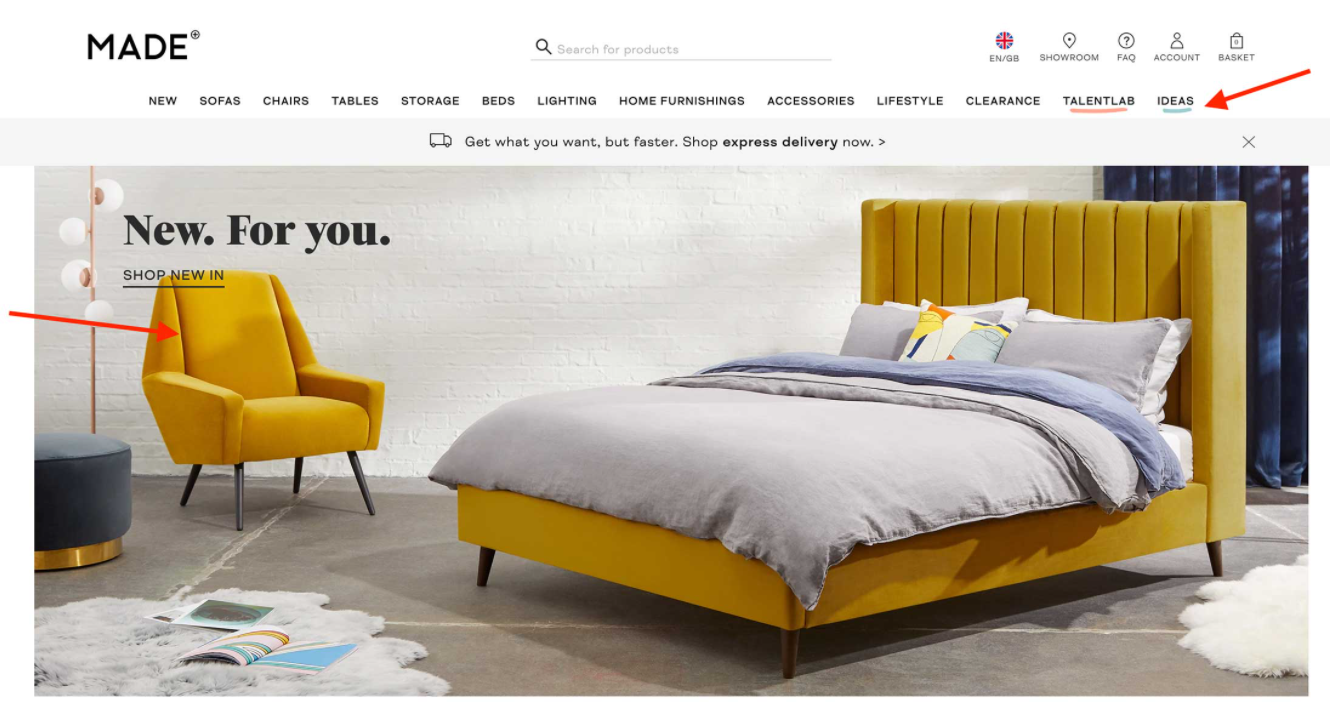This screenshot has height=704, width=1330.
Task: Click the delivery truck icon in banner
Action: (440, 141)
